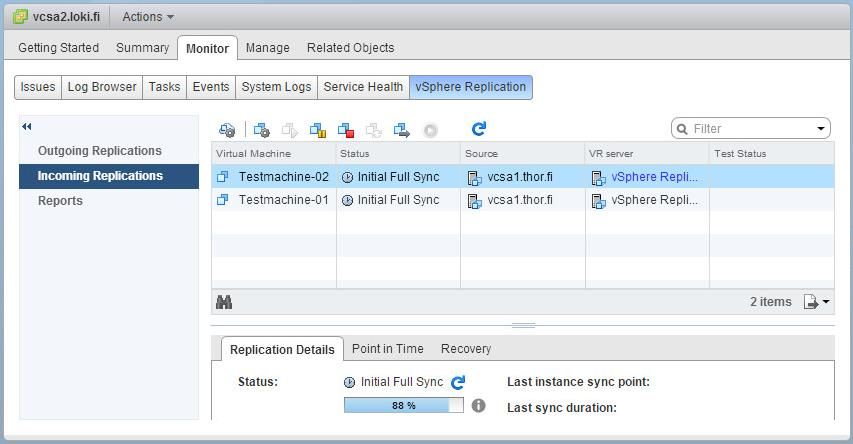Expand the export options arrow
The image size is (853, 444).
826,301
